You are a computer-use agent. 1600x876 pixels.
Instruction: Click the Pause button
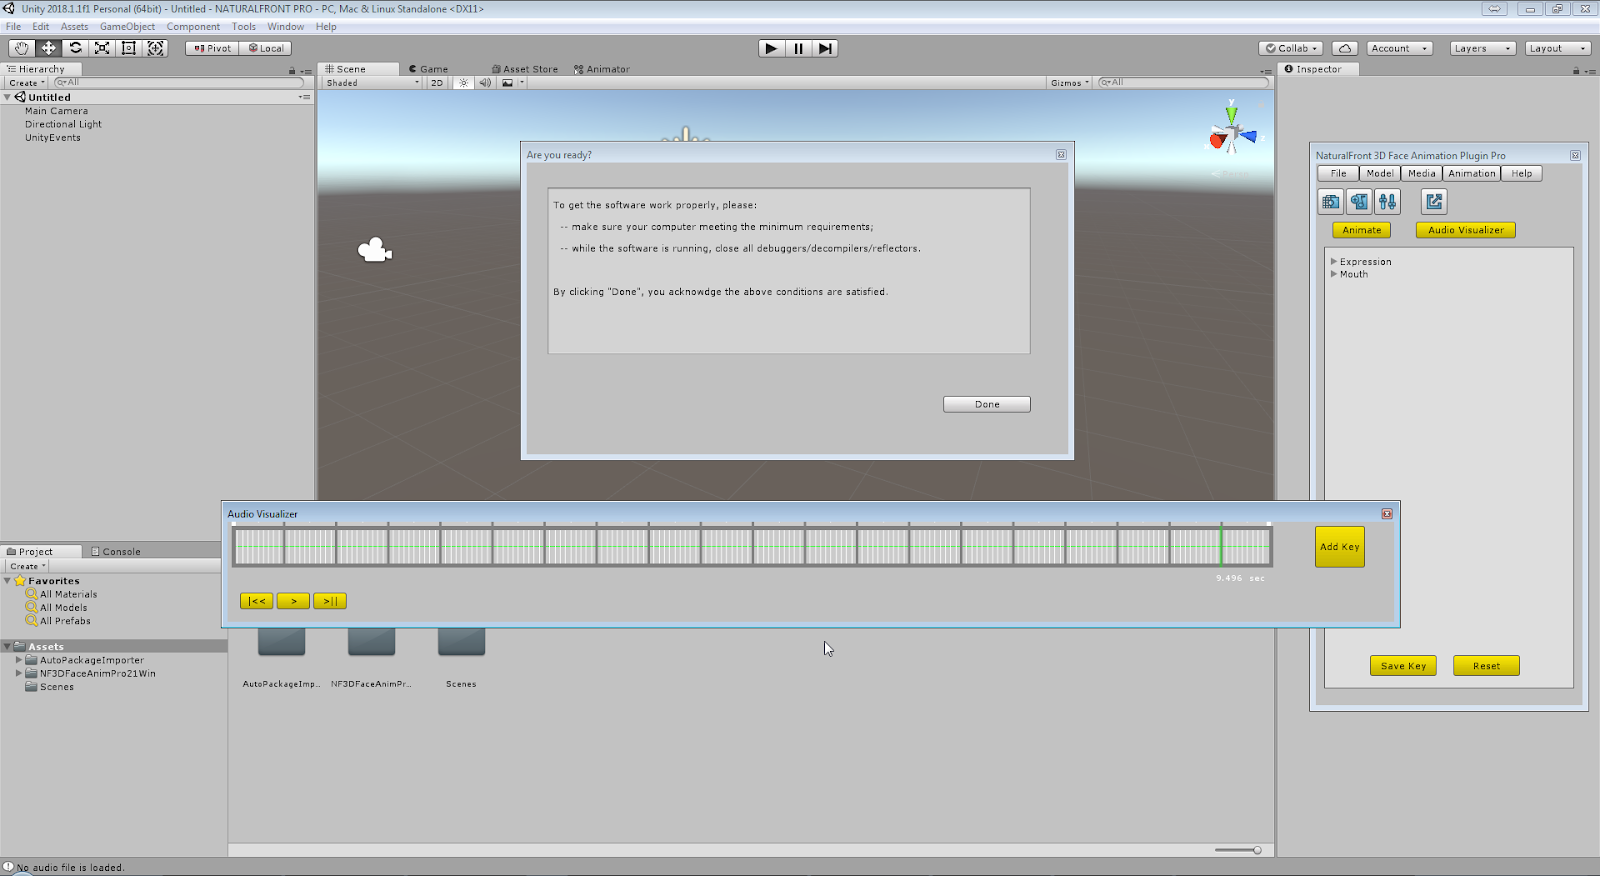point(798,48)
